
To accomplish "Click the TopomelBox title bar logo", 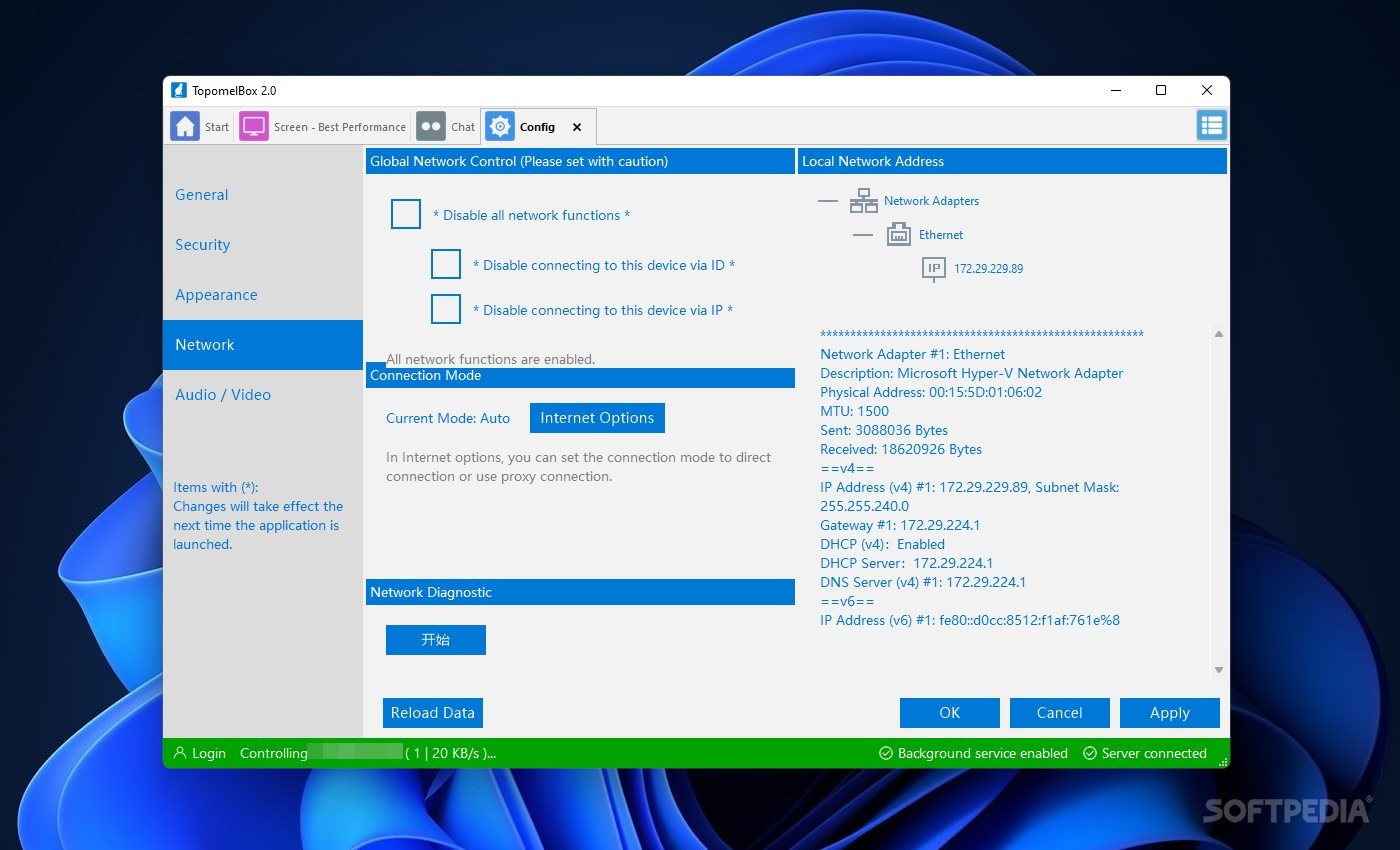I will pyautogui.click(x=179, y=90).
